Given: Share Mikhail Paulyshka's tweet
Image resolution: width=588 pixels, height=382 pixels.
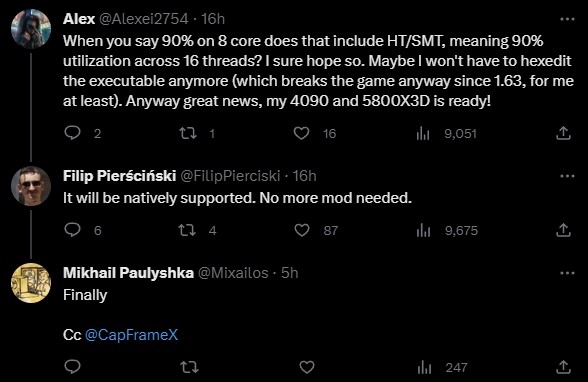Looking at the screenshot, I should coord(563,367).
